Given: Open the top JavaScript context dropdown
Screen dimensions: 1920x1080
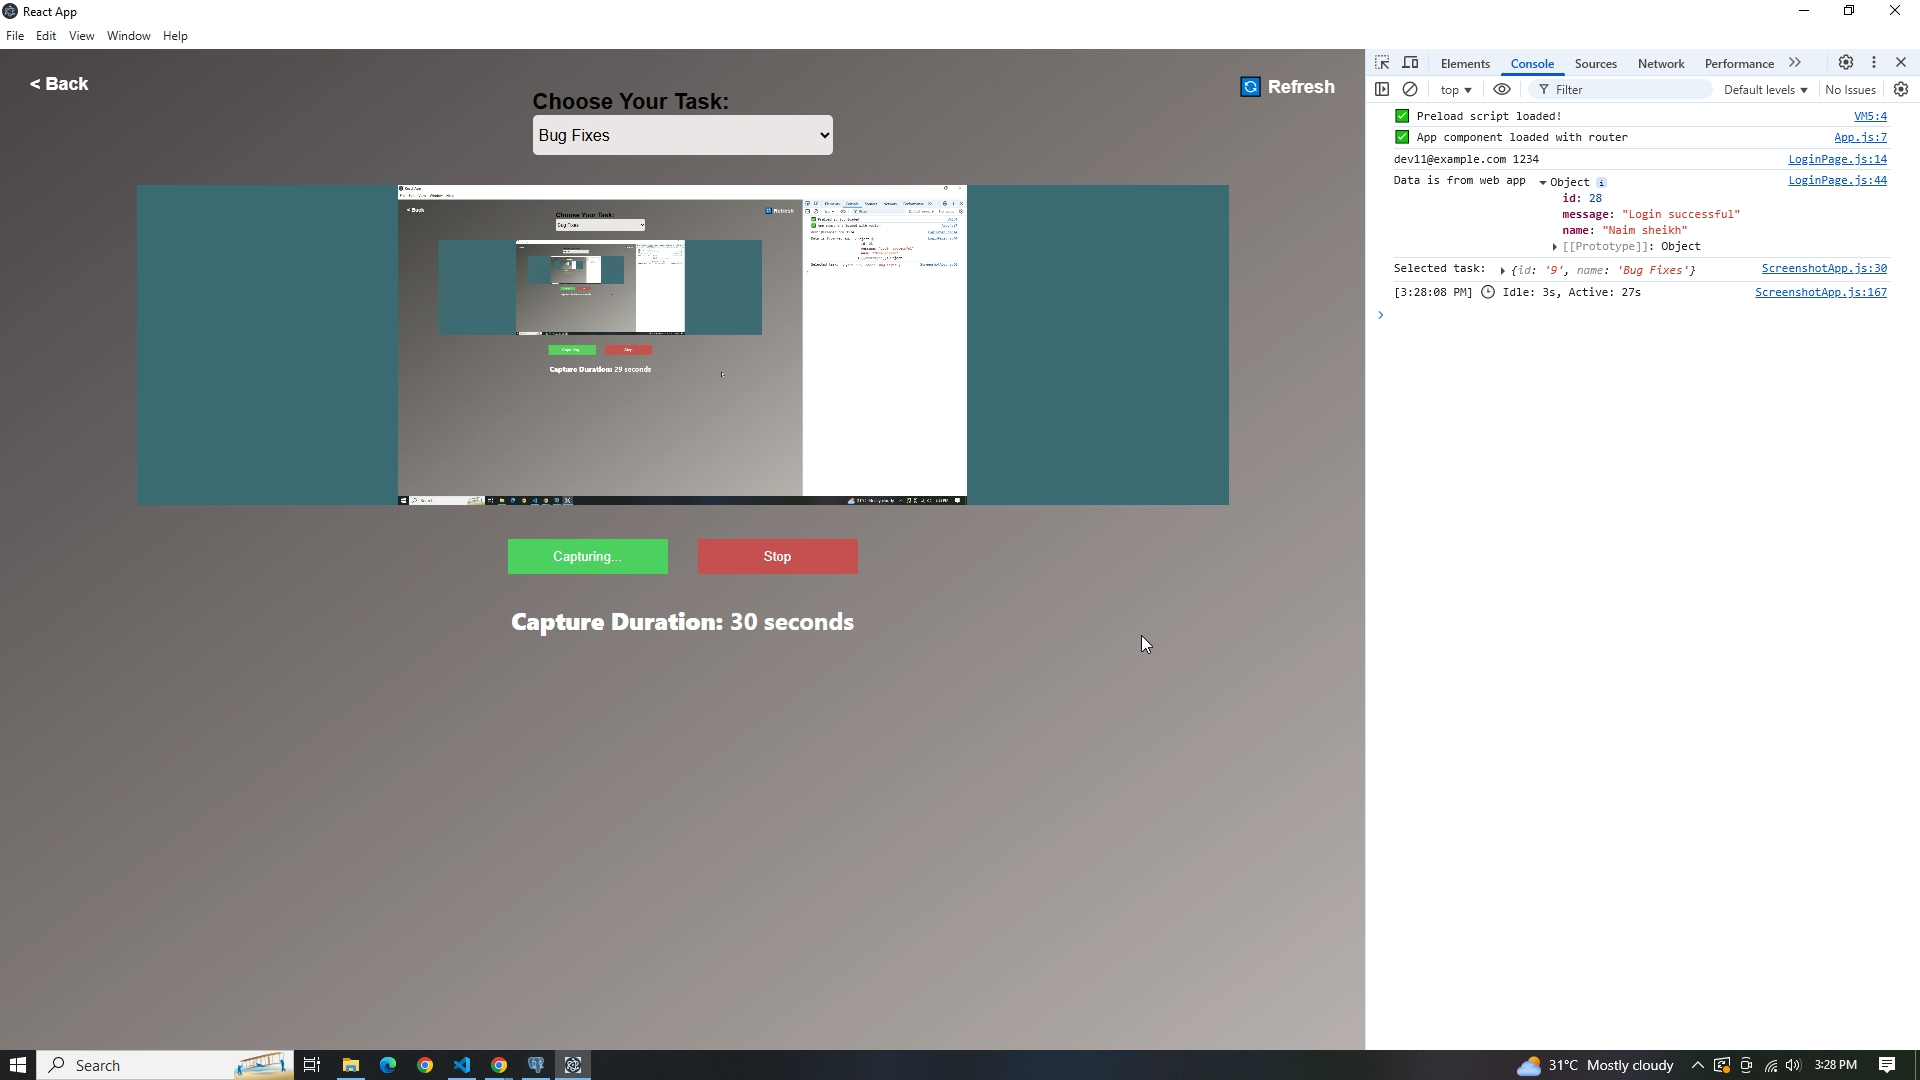Looking at the screenshot, I should pos(1456,90).
